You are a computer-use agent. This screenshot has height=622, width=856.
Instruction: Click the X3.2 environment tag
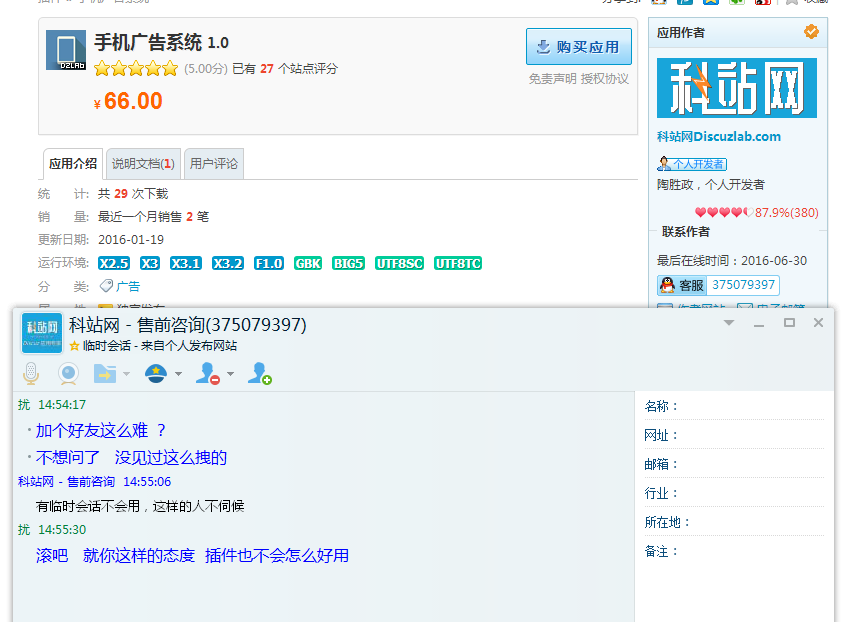[x=228, y=264]
